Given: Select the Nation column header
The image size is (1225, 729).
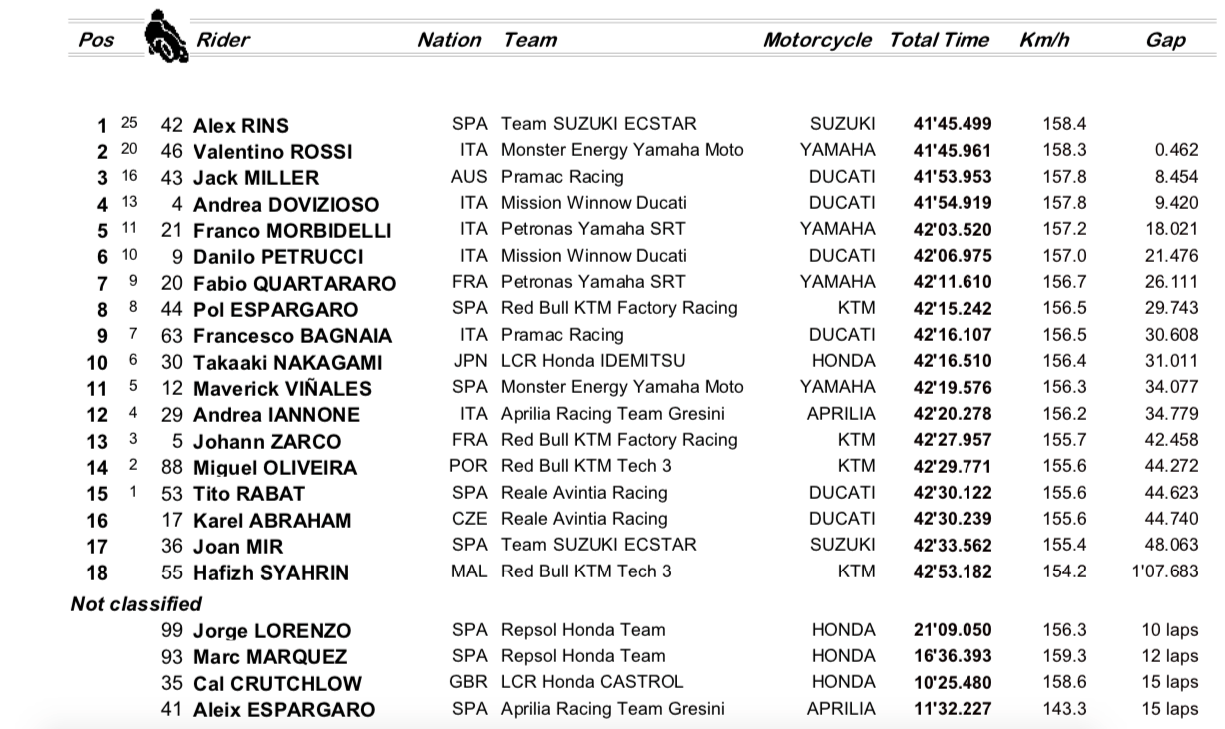Looking at the screenshot, I should tap(449, 40).
